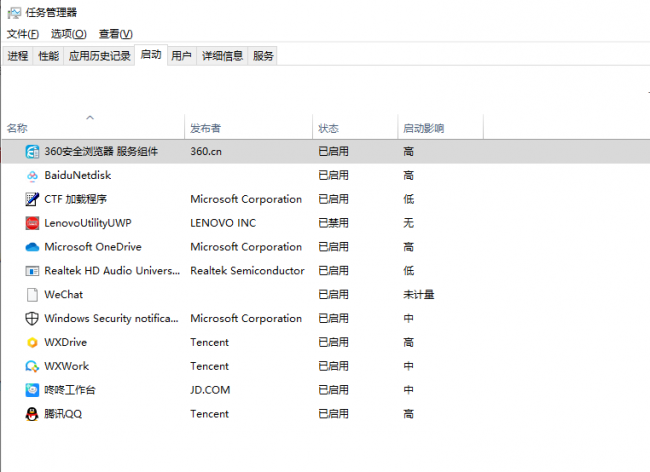Click the sort arrow above 名称
Screen dimensions: 650x472
pos(90,118)
